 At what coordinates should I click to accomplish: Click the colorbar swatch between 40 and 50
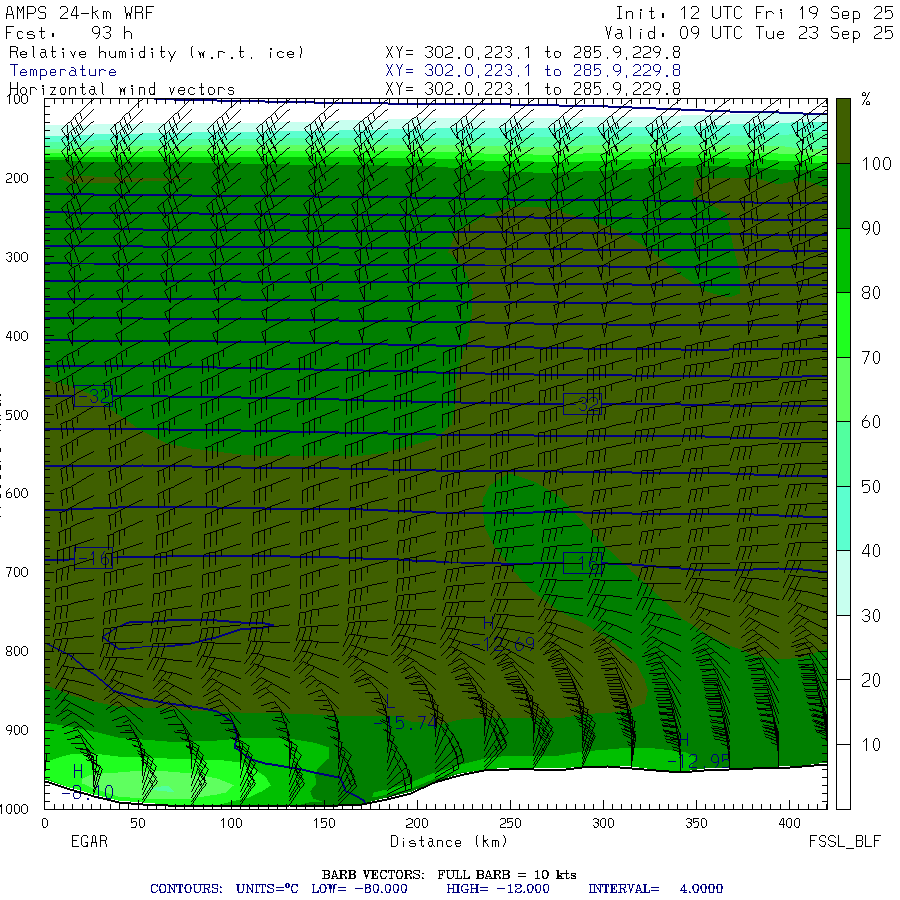(x=843, y=518)
